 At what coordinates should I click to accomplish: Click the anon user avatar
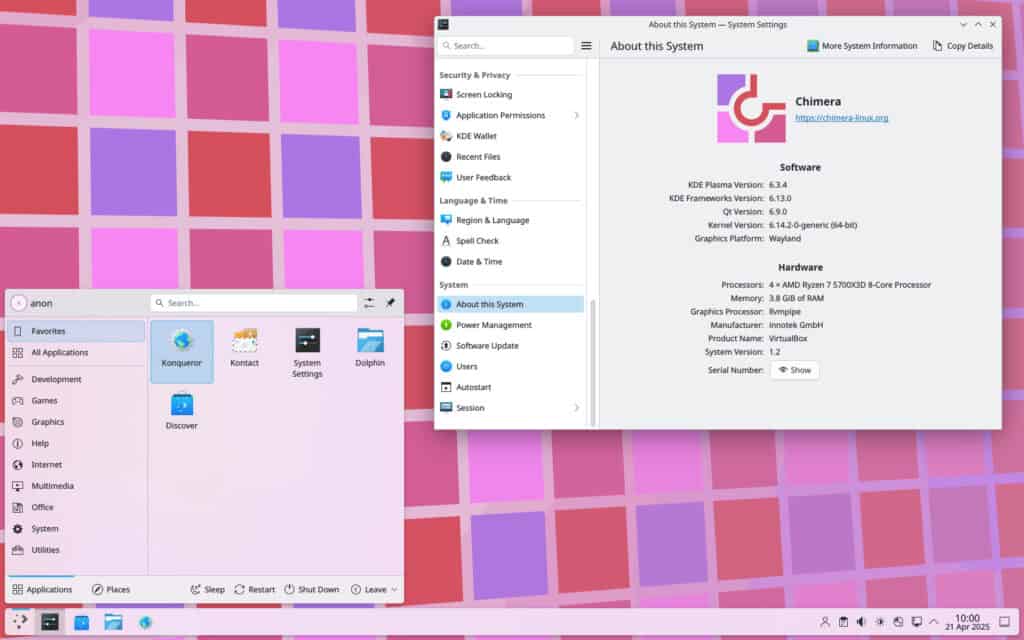tap(18, 303)
